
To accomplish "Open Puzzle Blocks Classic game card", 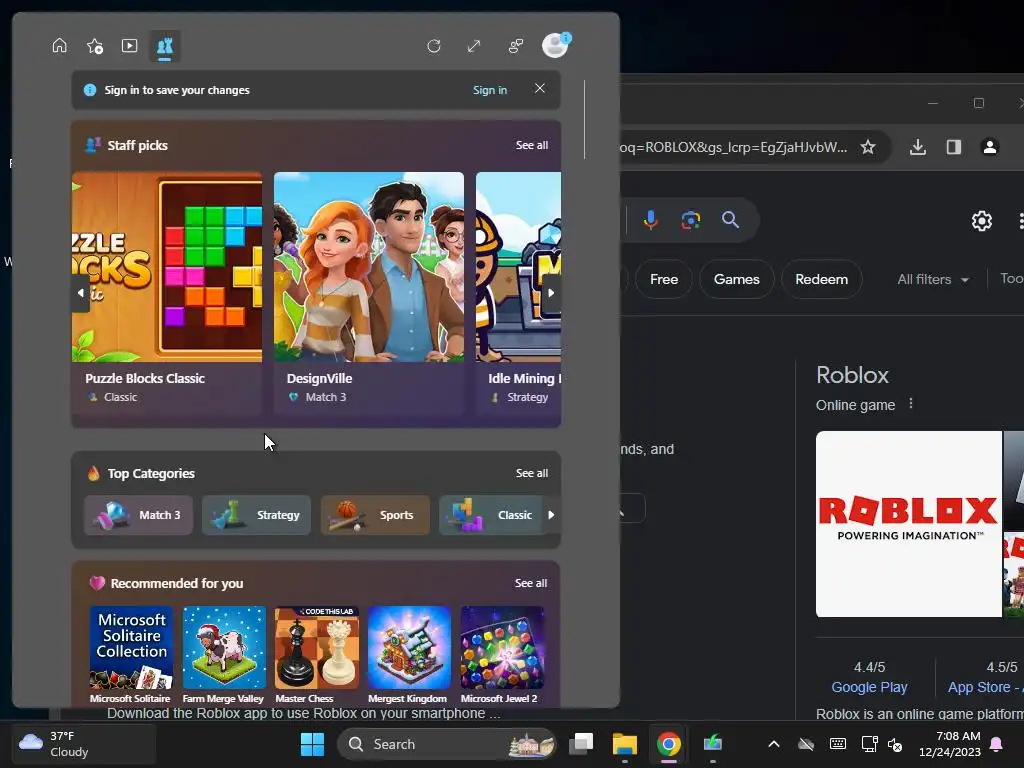I will tap(167, 293).
